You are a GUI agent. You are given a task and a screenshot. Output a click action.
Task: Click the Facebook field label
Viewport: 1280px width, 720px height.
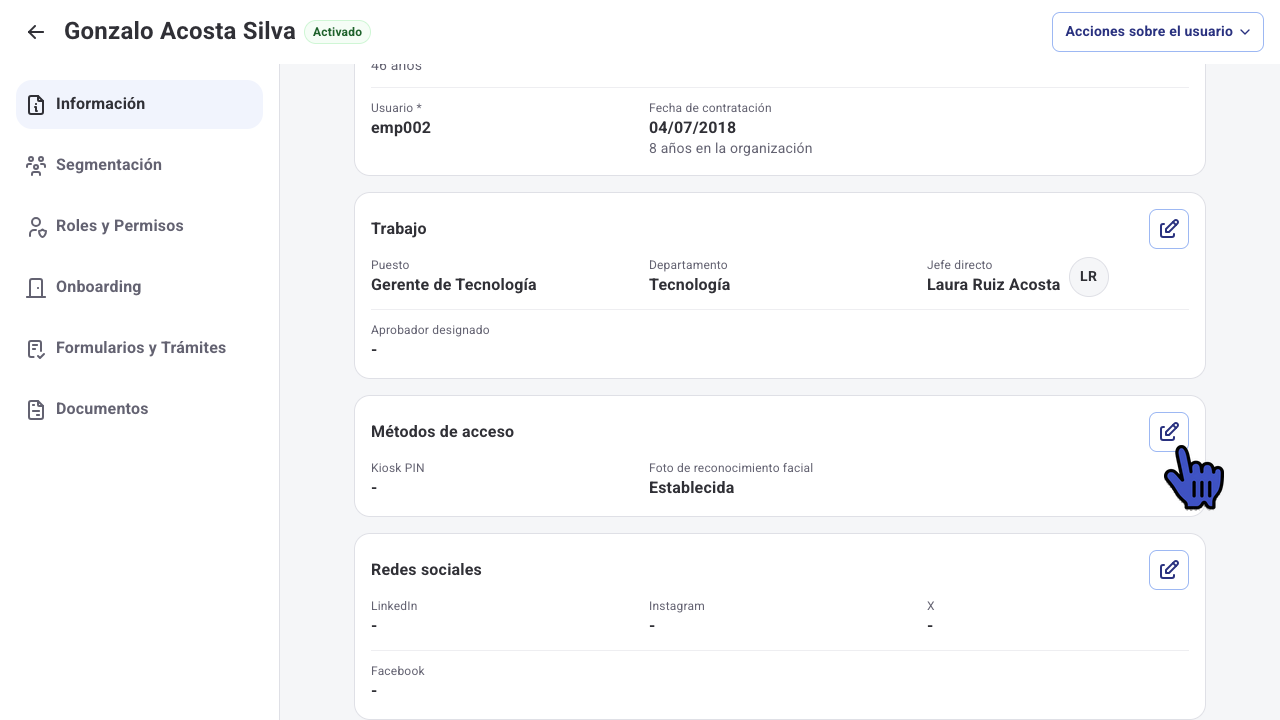click(398, 671)
